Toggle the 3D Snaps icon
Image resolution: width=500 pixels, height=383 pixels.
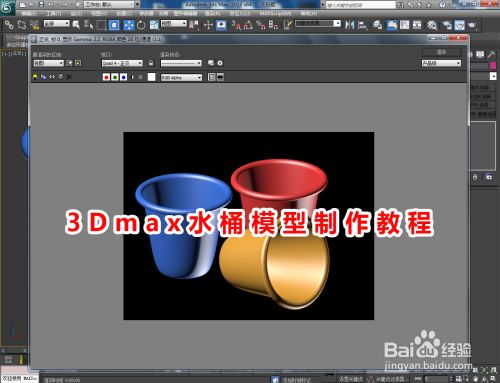[236, 25]
